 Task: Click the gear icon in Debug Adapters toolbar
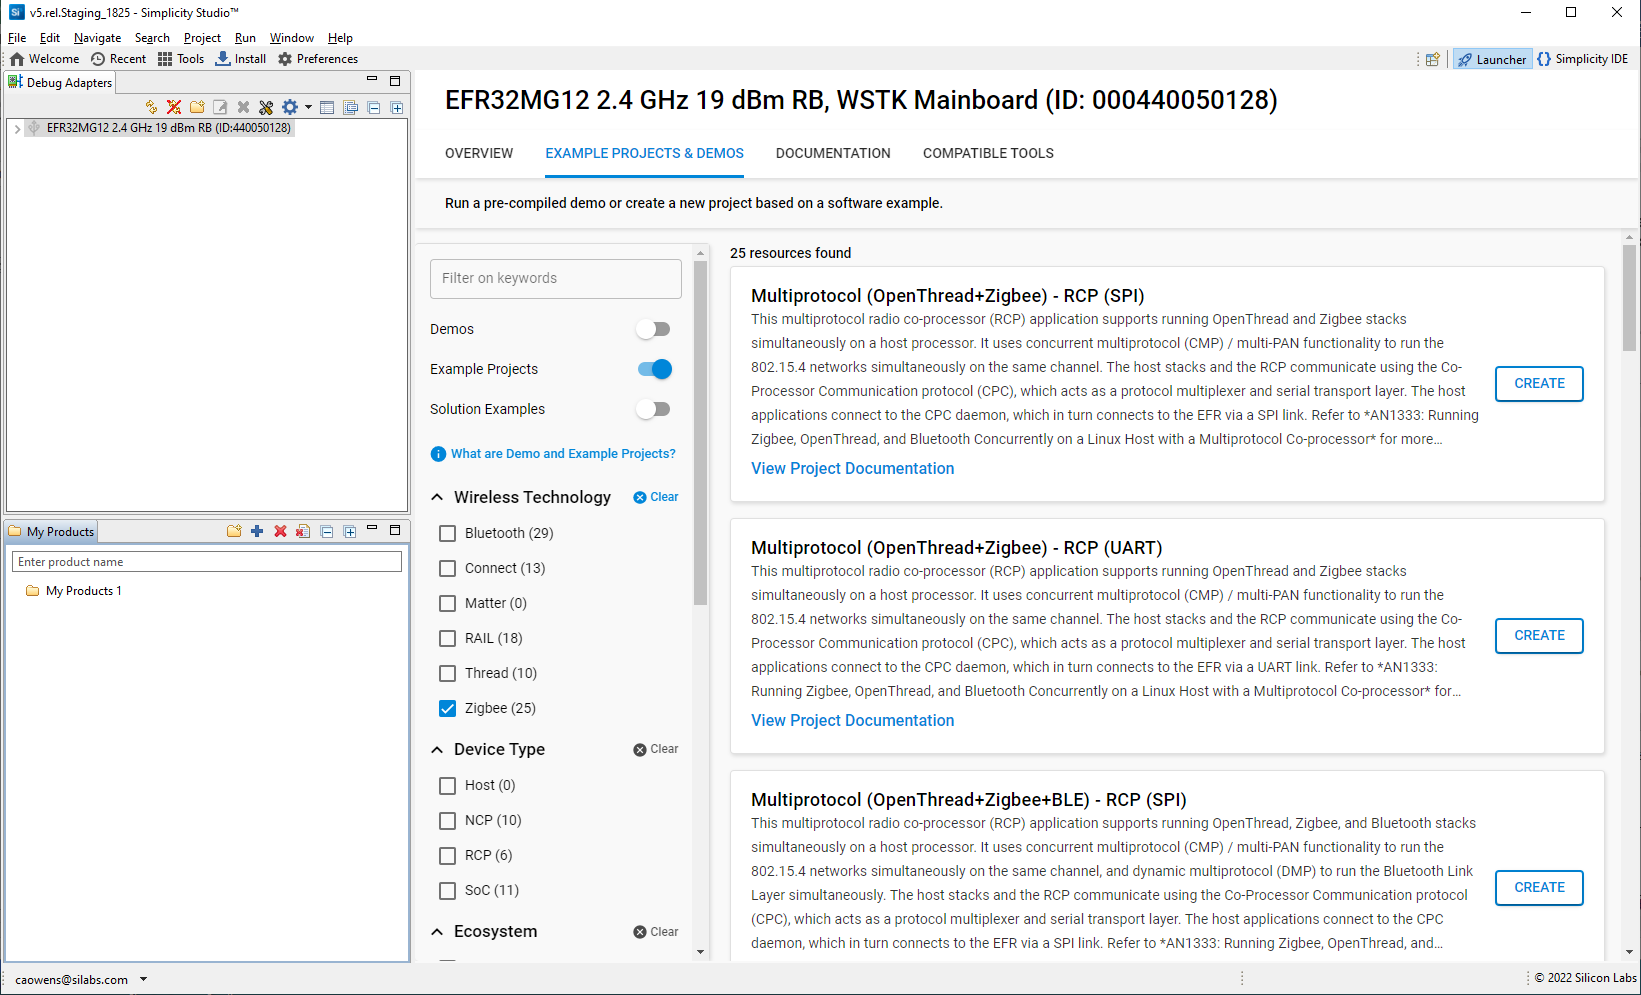[x=290, y=107]
